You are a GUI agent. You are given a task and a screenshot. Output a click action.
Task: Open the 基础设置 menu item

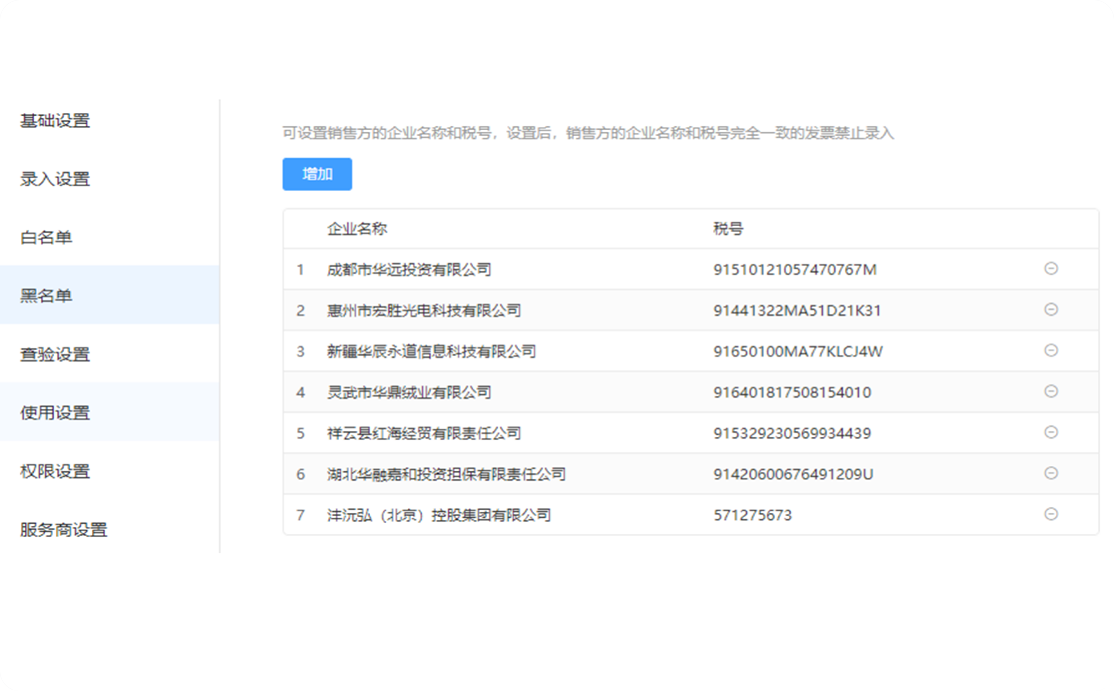(x=55, y=121)
